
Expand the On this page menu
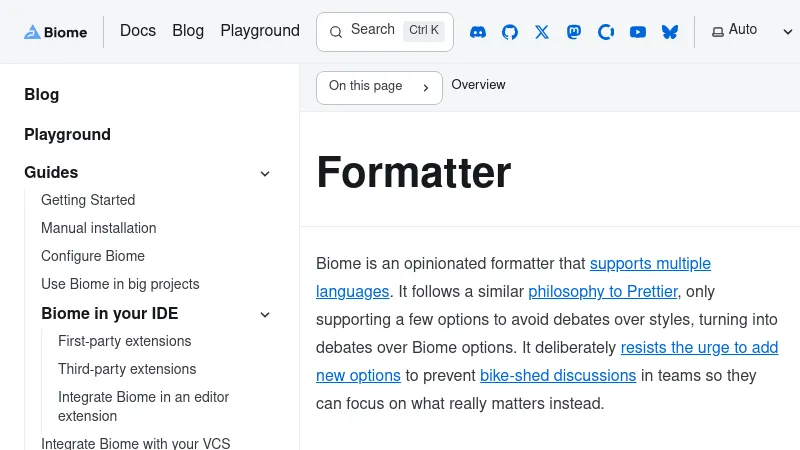(379, 87)
